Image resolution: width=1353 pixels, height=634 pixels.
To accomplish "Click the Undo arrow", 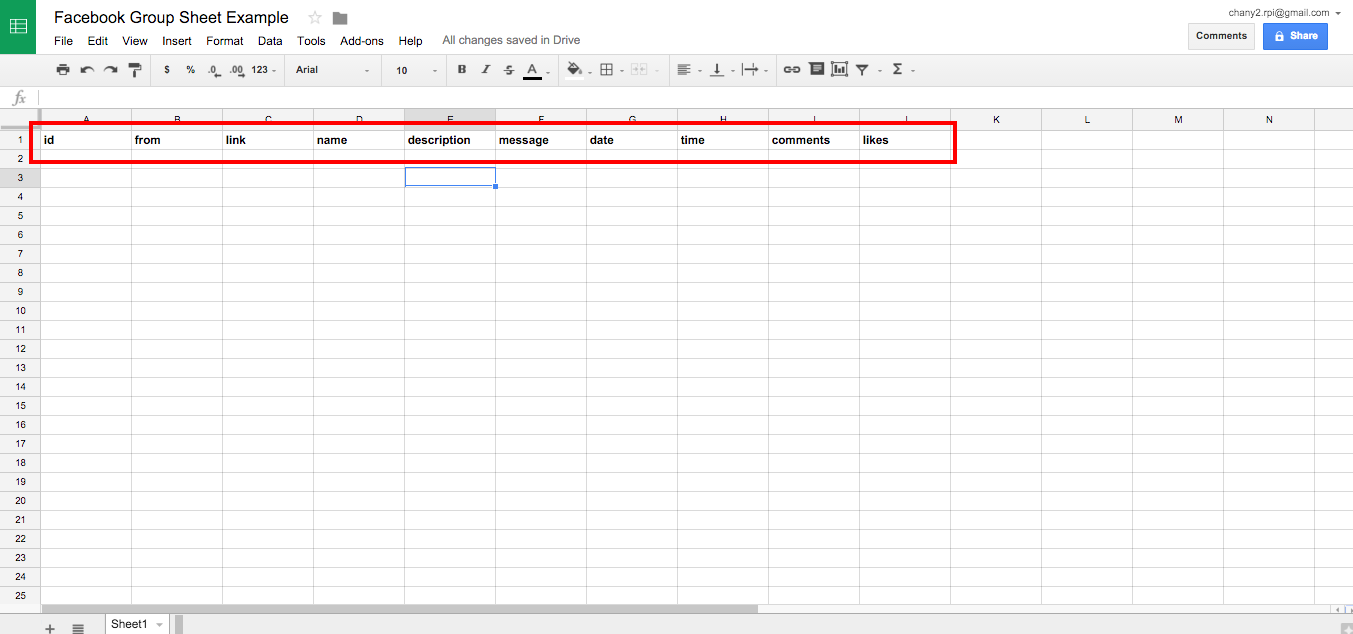I will click(x=87, y=70).
